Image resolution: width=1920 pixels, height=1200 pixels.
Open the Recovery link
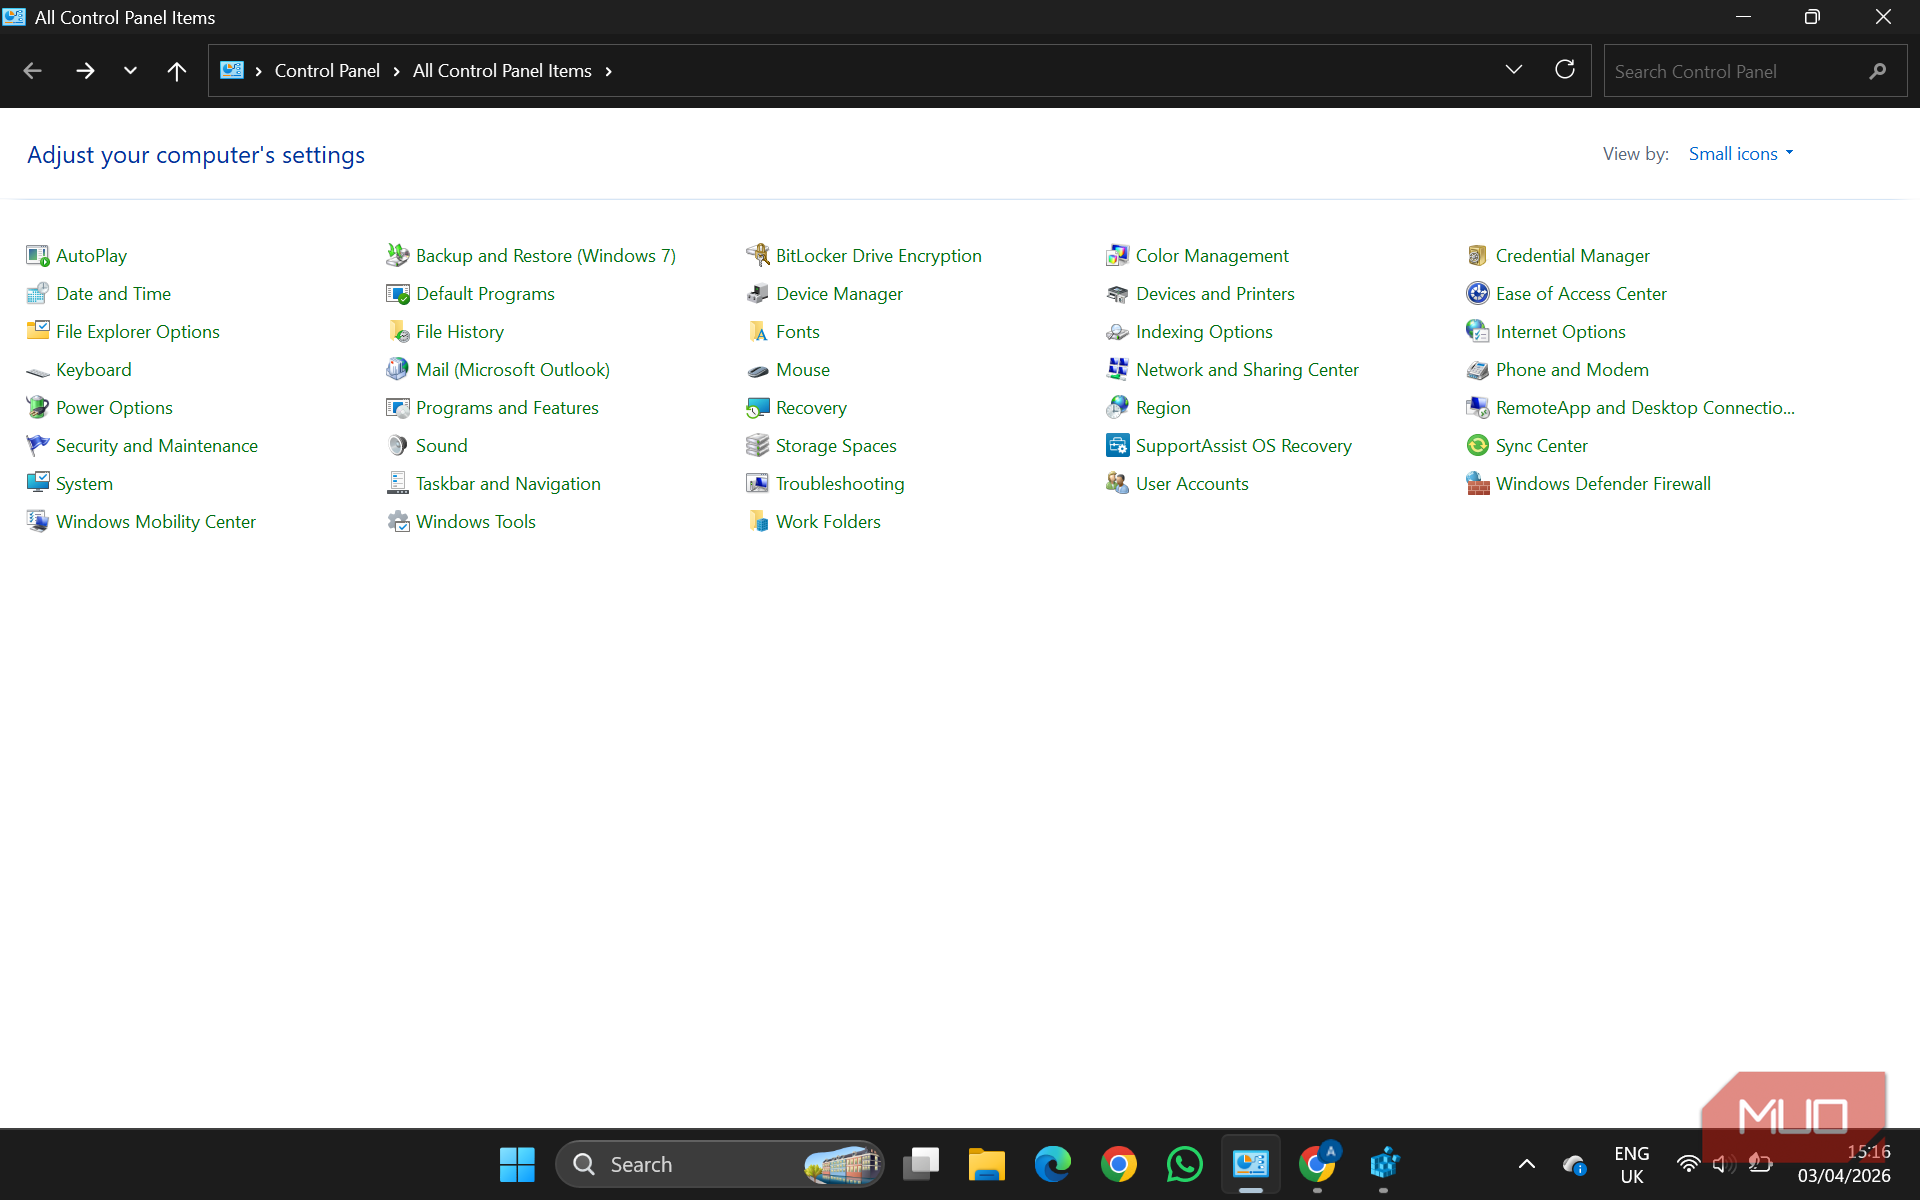pyautogui.click(x=811, y=408)
